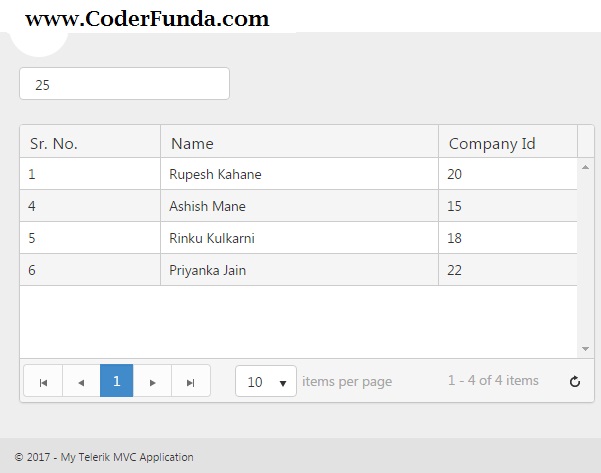This screenshot has width=601, height=473.
Task: Go to the next page
Action: pyautogui.click(x=153, y=381)
